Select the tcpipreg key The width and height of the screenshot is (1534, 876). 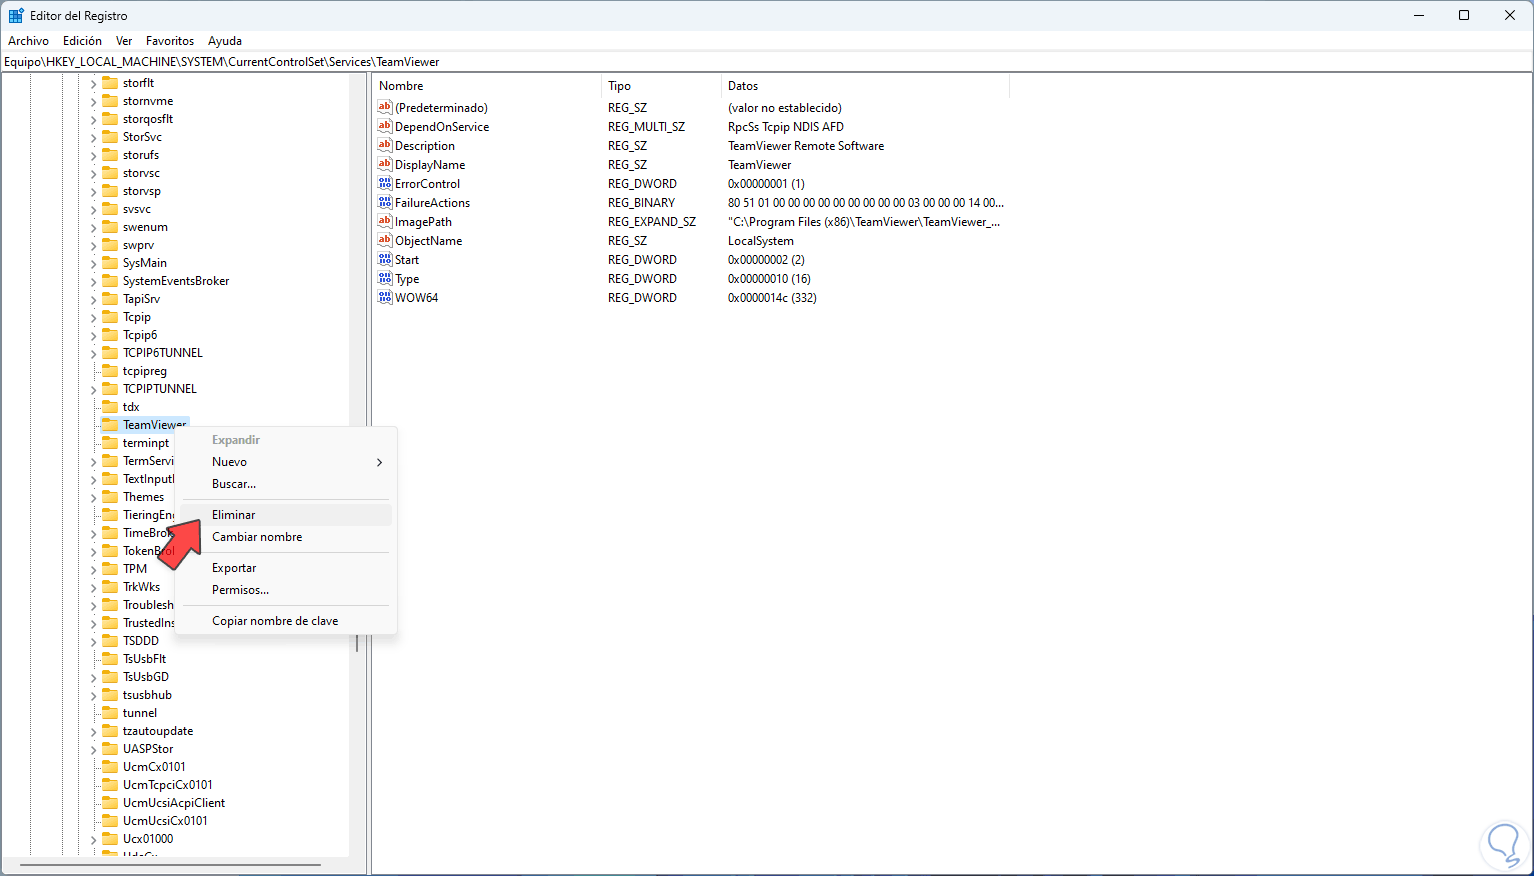(145, 371)
